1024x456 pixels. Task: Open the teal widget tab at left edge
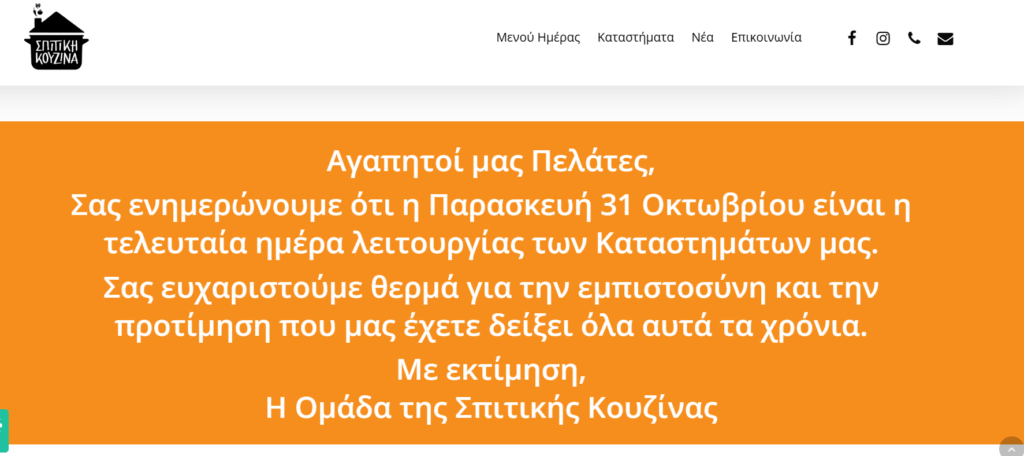point(4,430)
